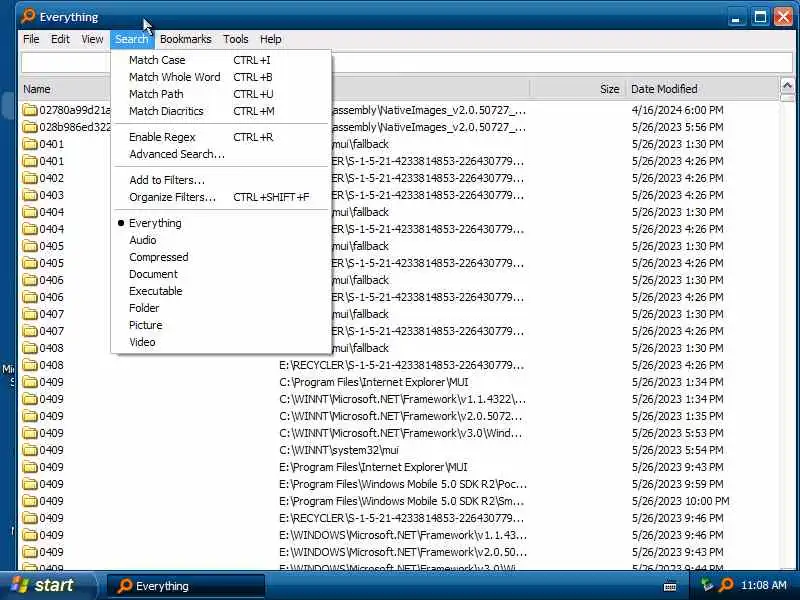The height and width of the screenshot is (600, 800).
Task: Click date 4/16/2024 6:00 PM
Action: (677, 110)
